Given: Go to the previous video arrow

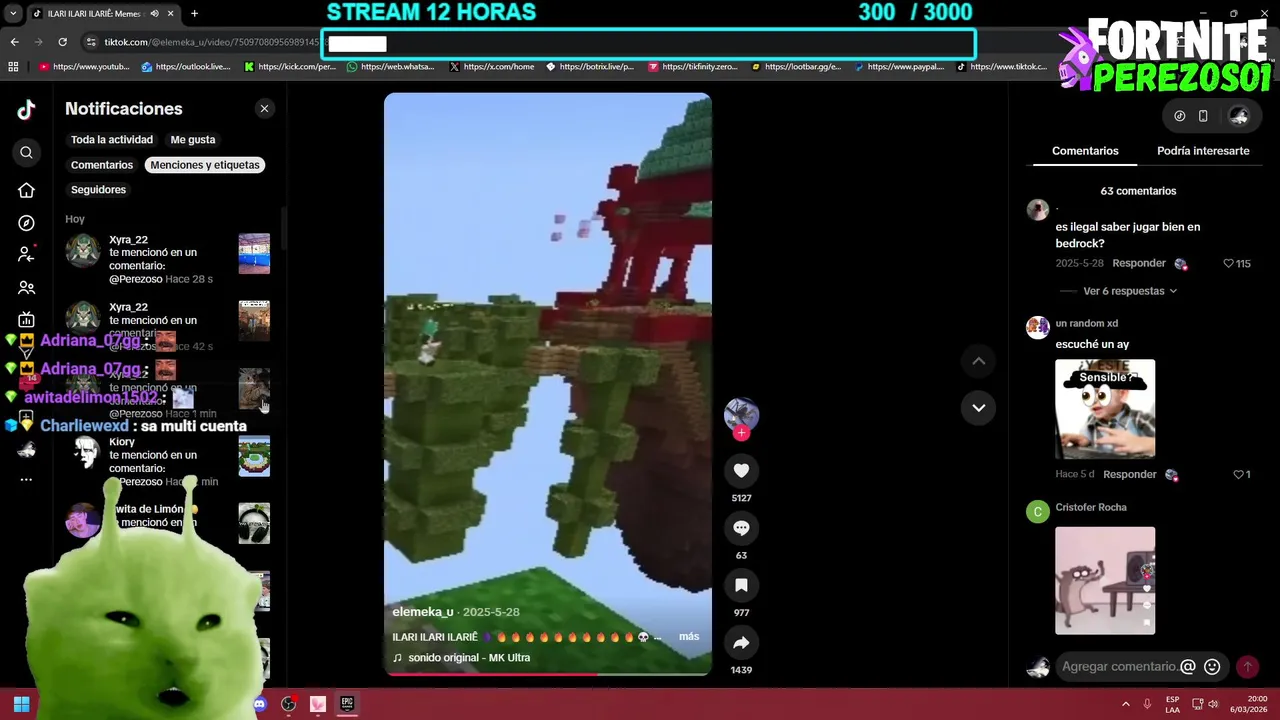Looking at the screenshot, I should 978,361.
